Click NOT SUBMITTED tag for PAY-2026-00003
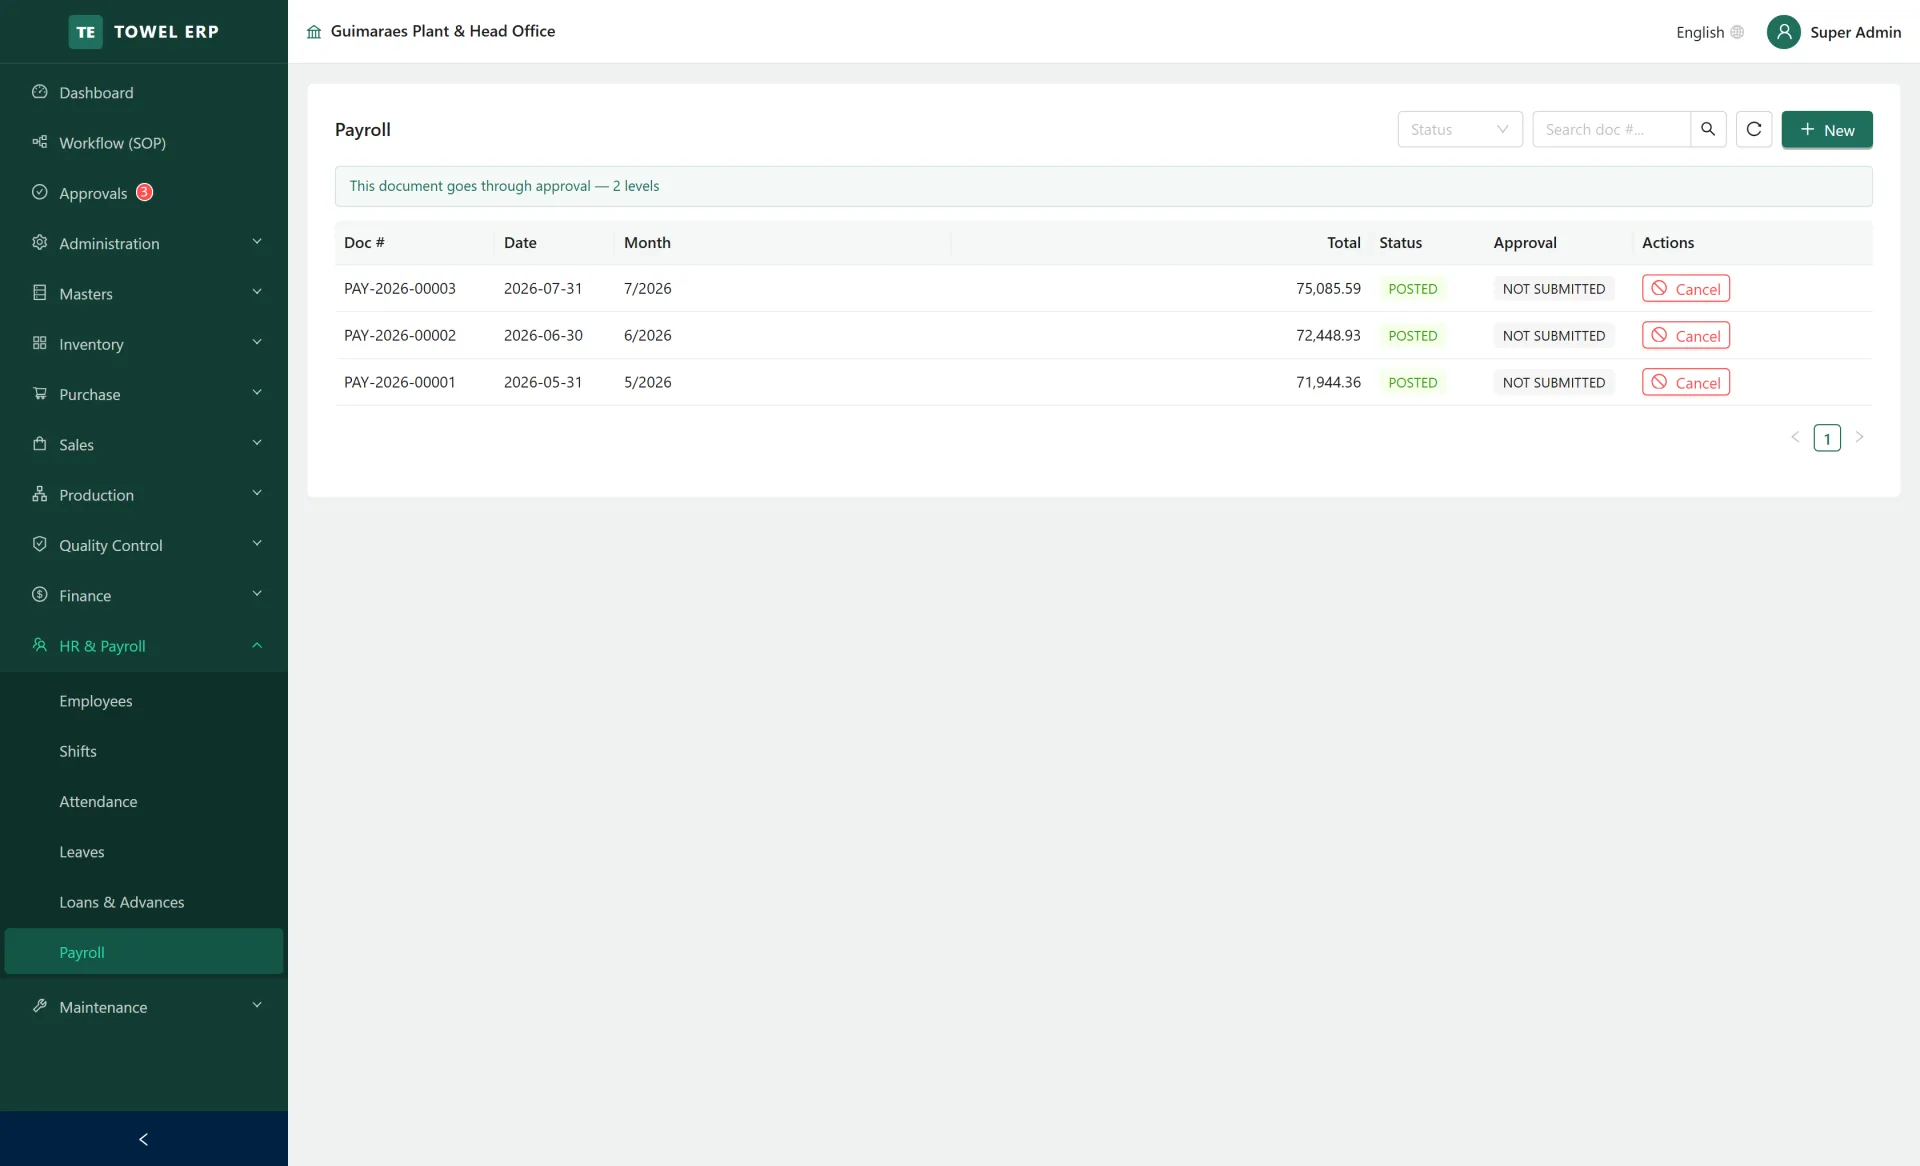This screenshot has width=1920, height=1166. [1554, 288]
